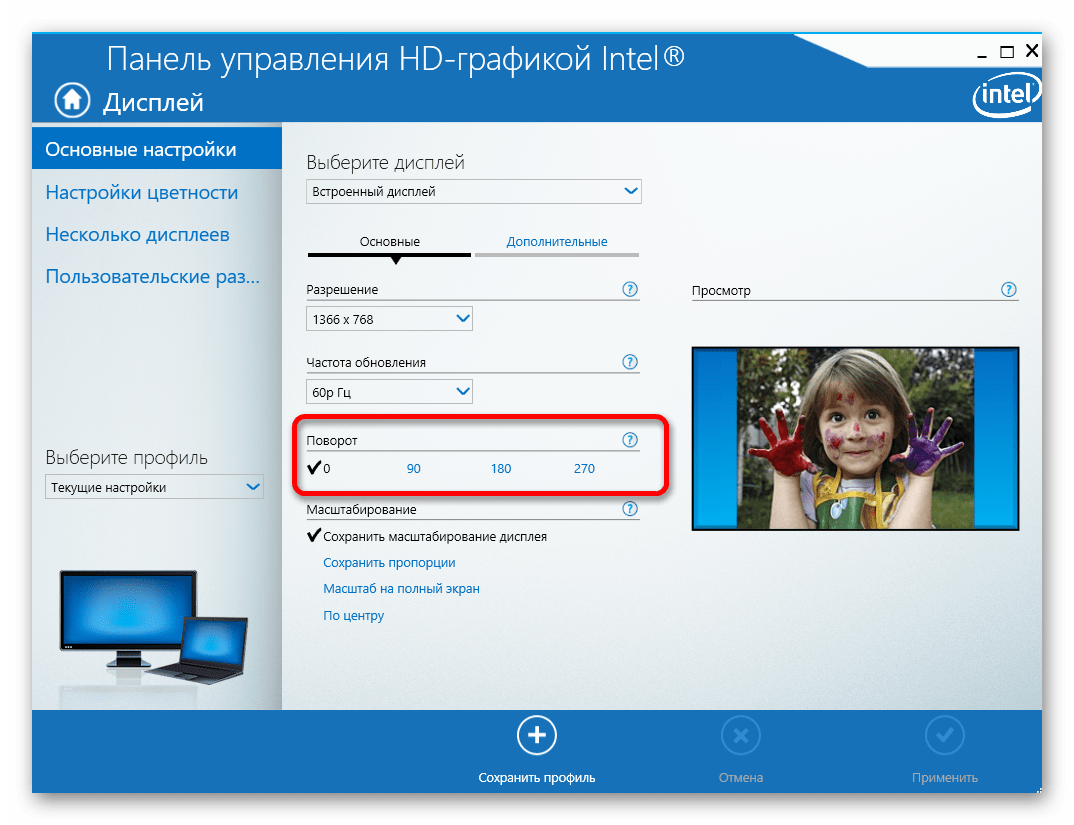Click the Intel logo icon
This screenshot has width=1074, height=825.
1006,98
